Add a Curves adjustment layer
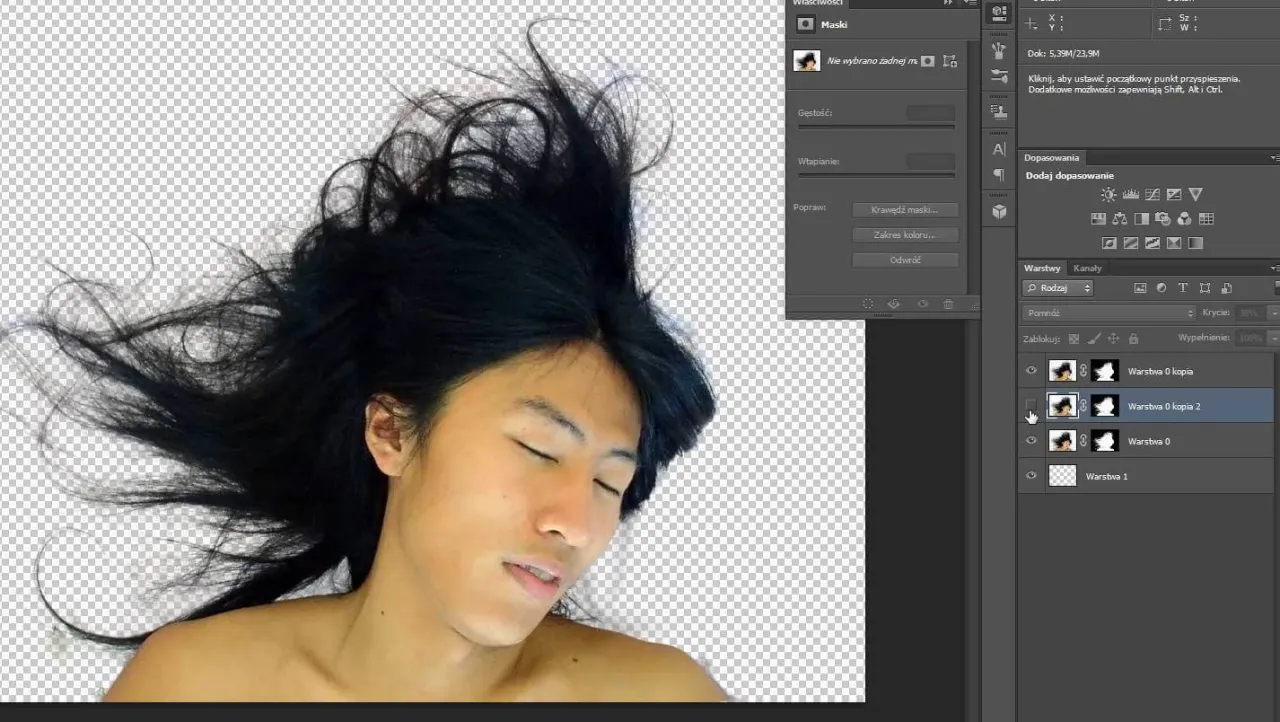Screen dimensions: 1280x722 (x=1152, y=194)
